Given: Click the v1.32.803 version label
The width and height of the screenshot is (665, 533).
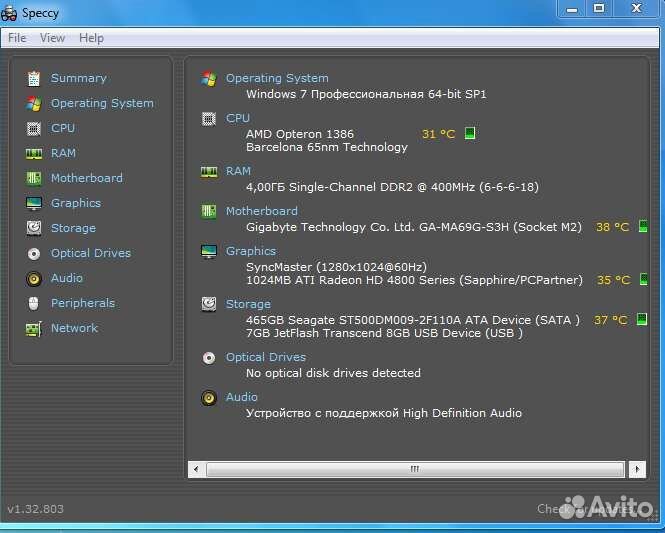Looking at the screenshot, I should tap(36, 509).
